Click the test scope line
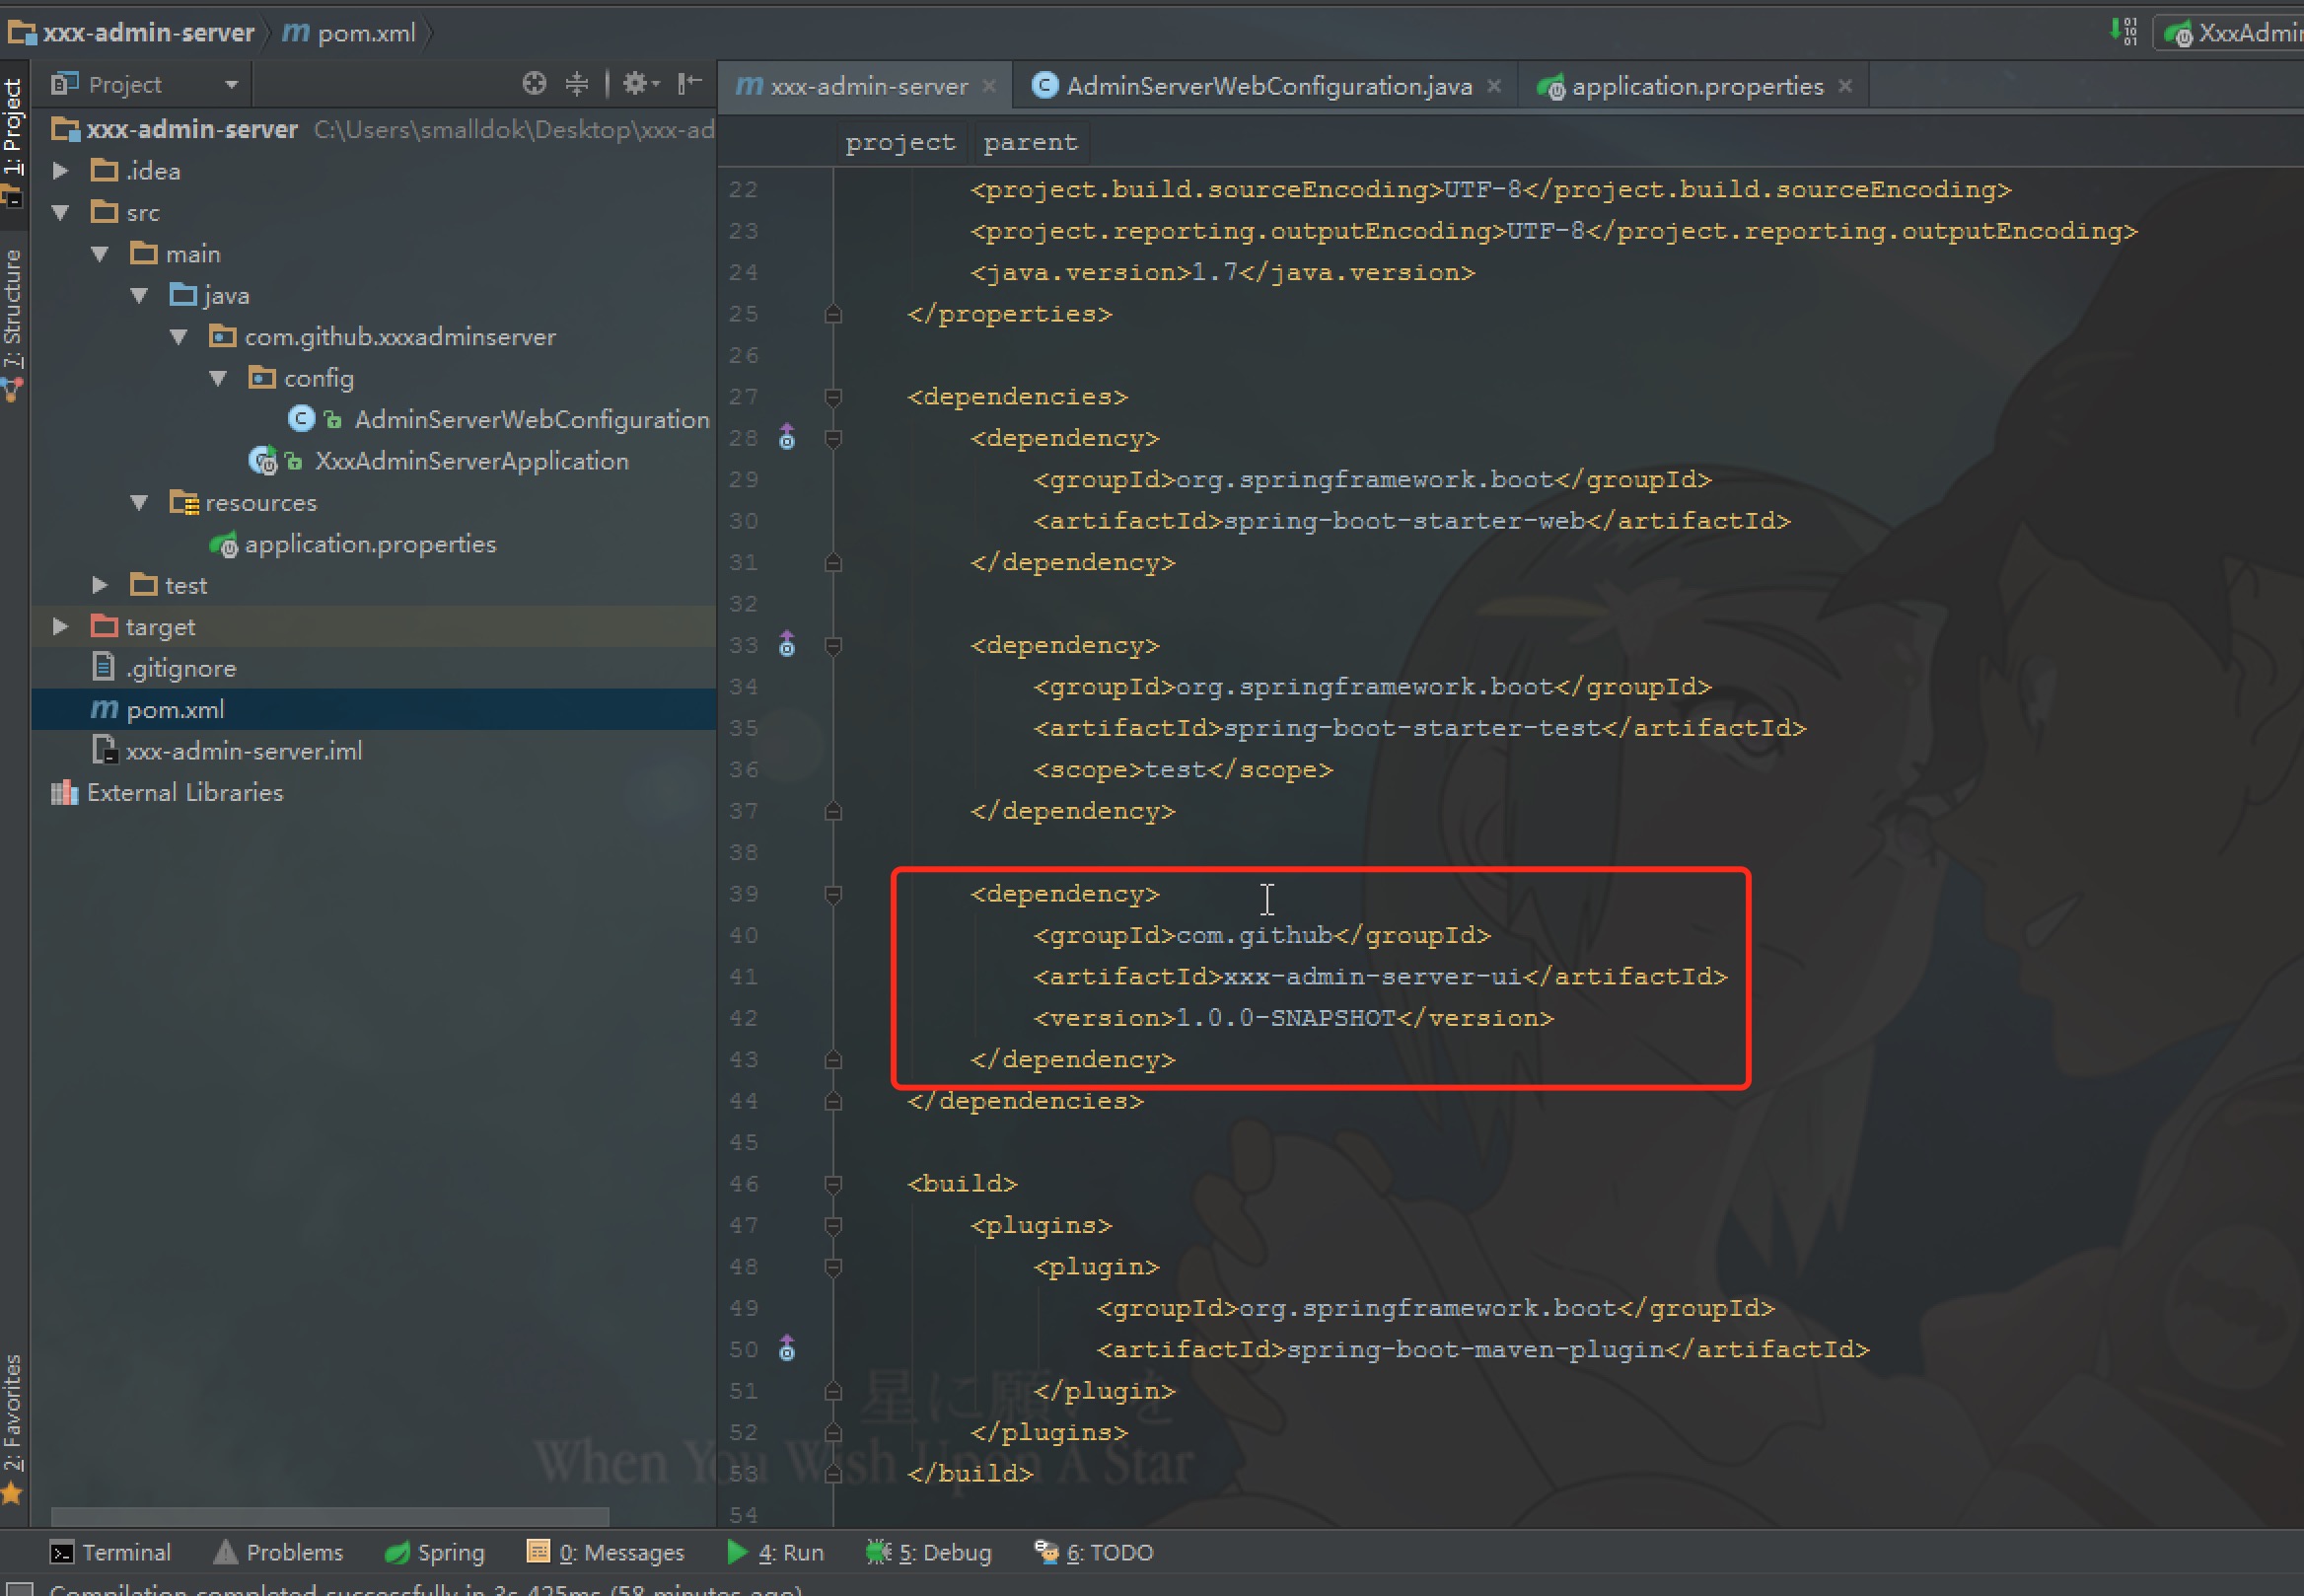Screen dimensions: 2304x1596 (1183, 769)
